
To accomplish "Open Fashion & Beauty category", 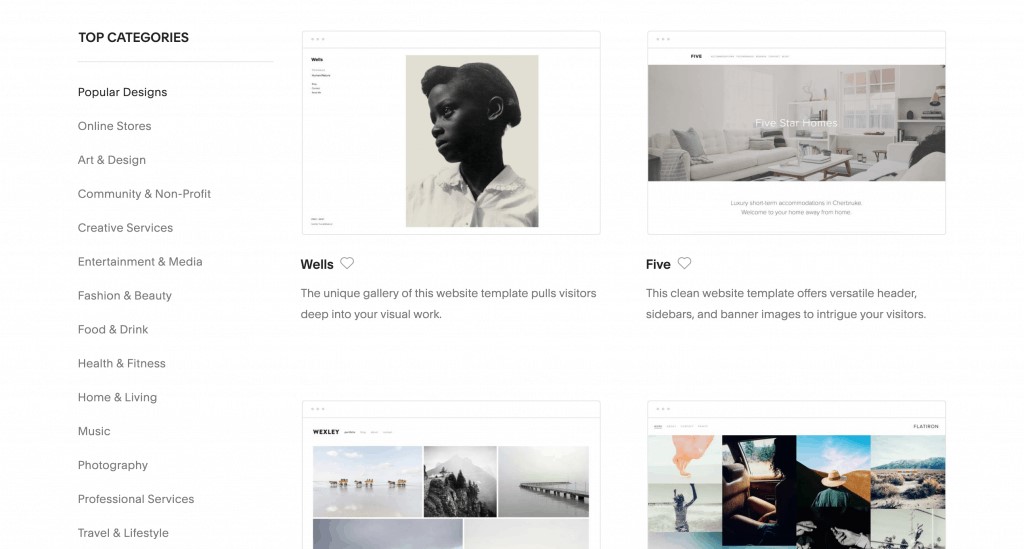I will pyautogui.click(x=125, y=296).
